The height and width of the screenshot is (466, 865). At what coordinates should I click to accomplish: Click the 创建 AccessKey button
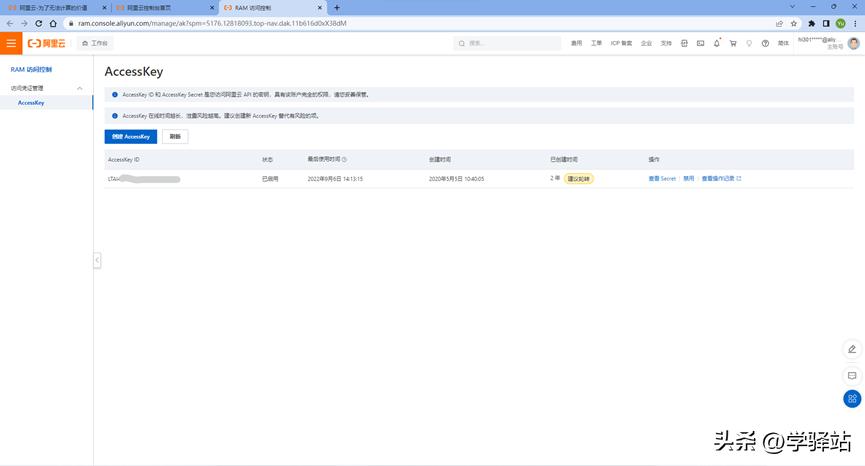(x=130, y=136)
